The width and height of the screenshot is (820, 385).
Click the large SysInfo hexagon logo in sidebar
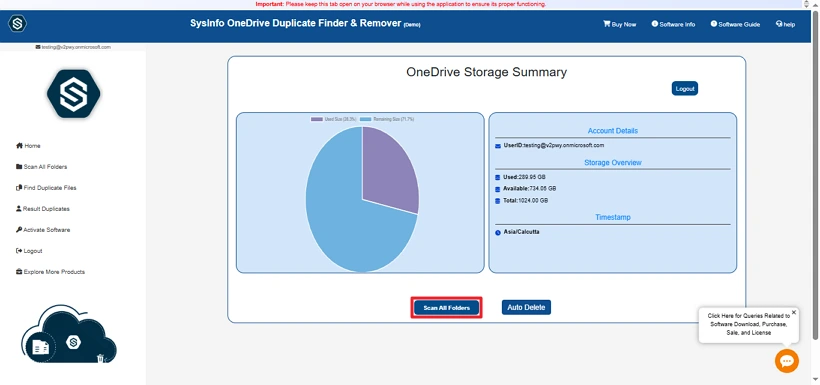point(73,94)
